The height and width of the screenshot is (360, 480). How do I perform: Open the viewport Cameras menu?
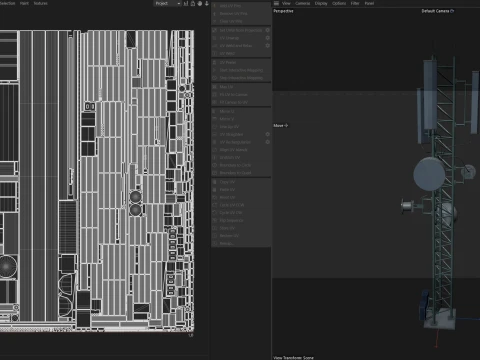(x=302, y=3)
